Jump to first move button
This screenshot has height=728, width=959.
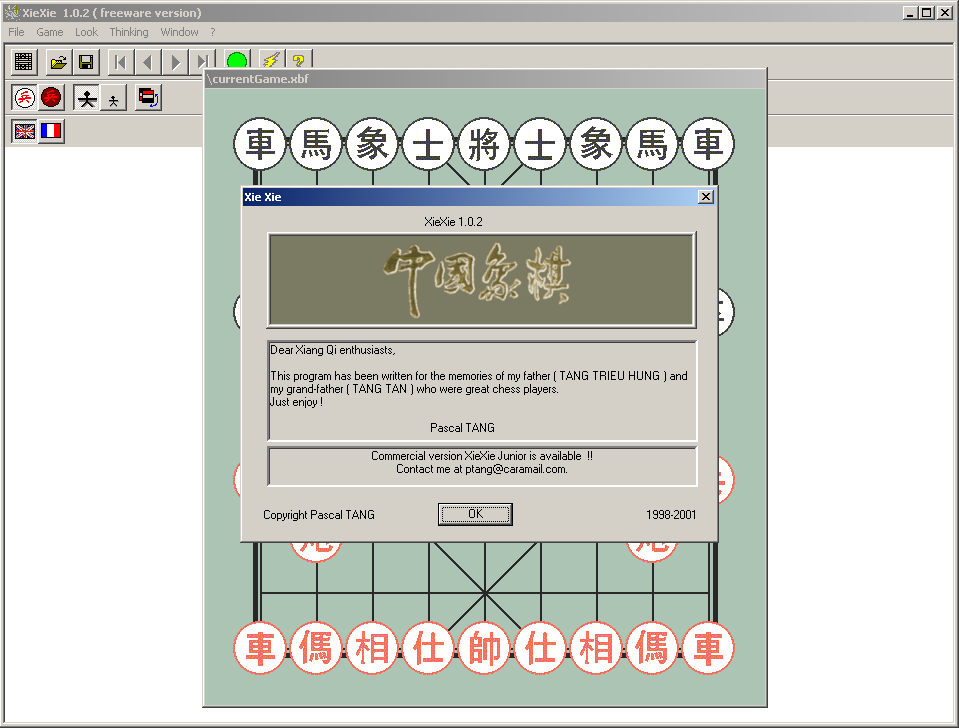120,62
